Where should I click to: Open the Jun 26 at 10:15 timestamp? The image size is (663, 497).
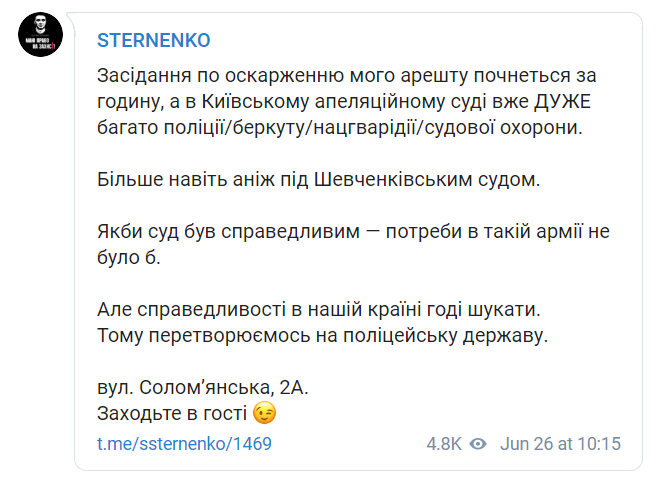tap(561, 443)
